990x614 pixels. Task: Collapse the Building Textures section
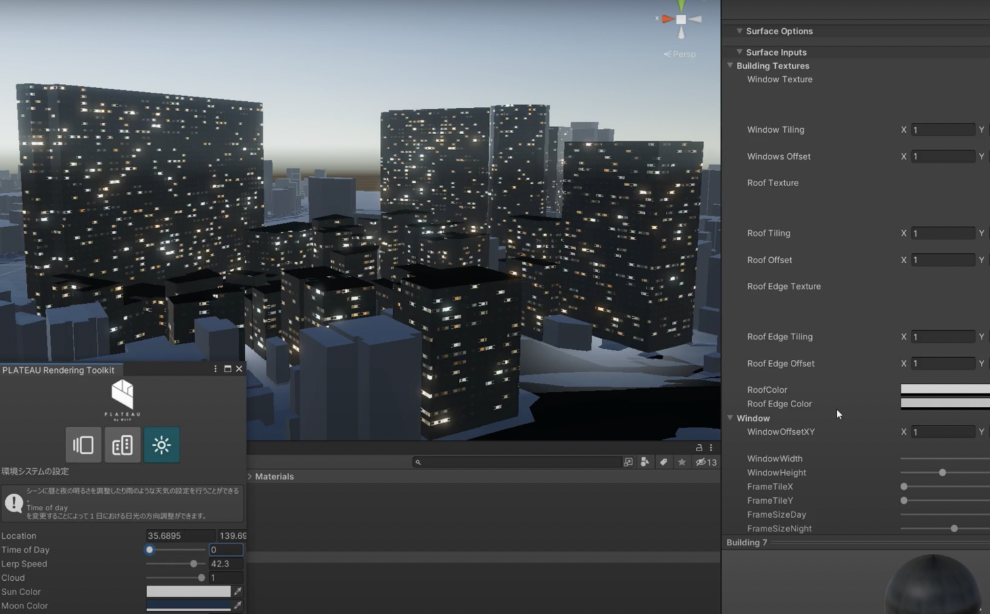click(x=731, y=65)
